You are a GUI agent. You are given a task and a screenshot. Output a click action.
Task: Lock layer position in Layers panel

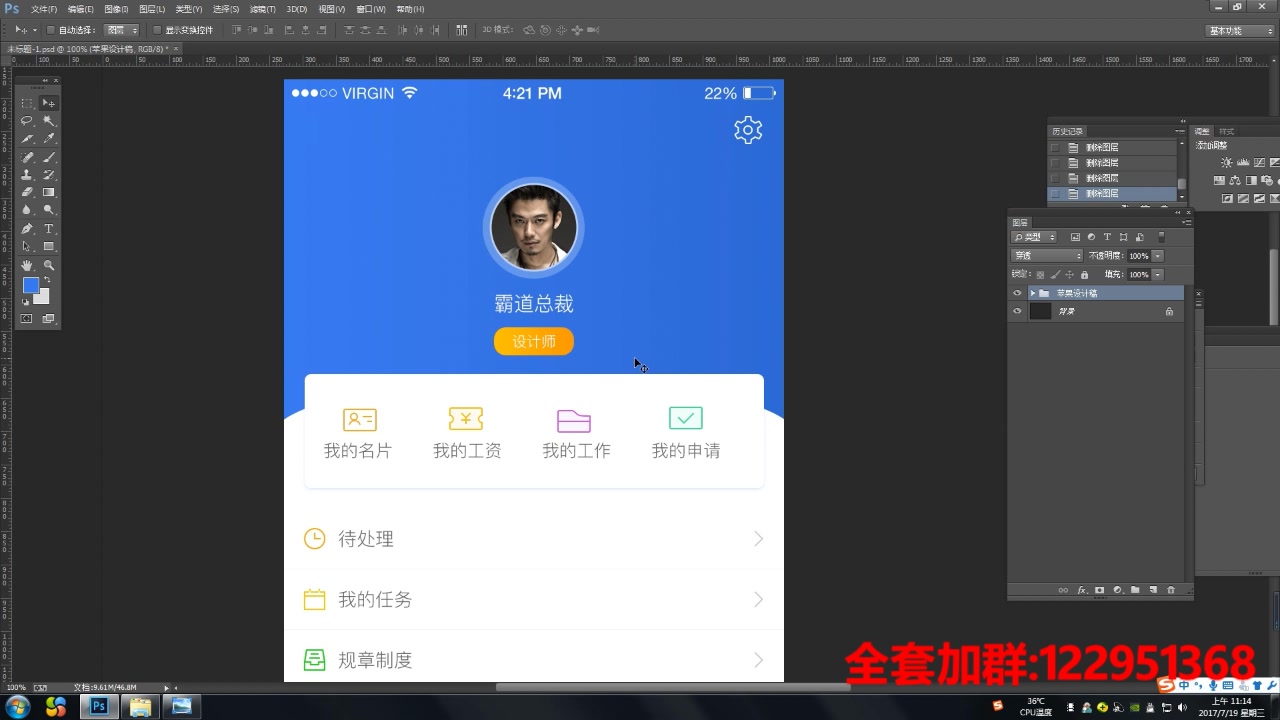(1069, 274)
